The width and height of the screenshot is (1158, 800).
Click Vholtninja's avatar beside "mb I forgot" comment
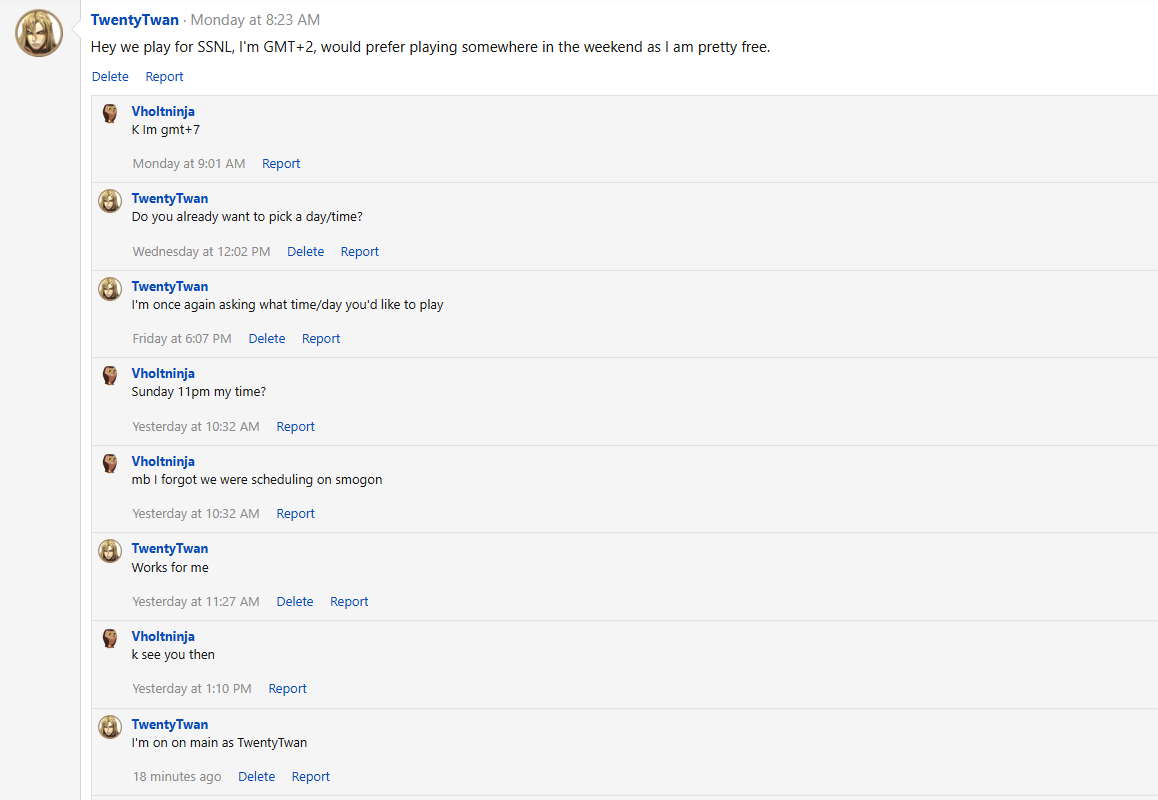click(x=110, y=463)
